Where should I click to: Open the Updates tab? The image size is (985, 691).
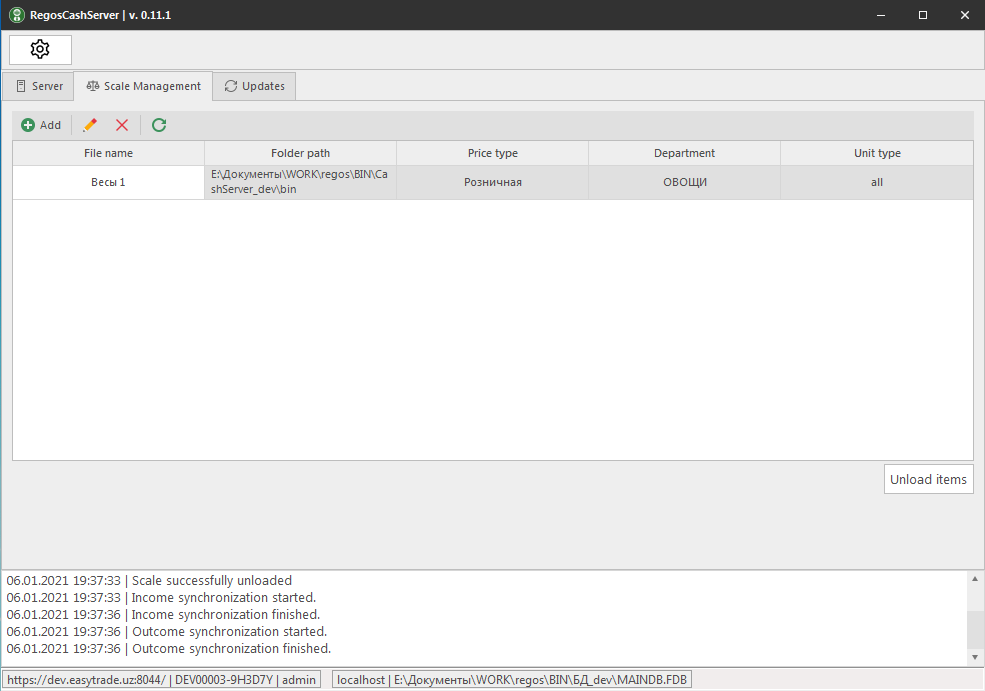254,86
